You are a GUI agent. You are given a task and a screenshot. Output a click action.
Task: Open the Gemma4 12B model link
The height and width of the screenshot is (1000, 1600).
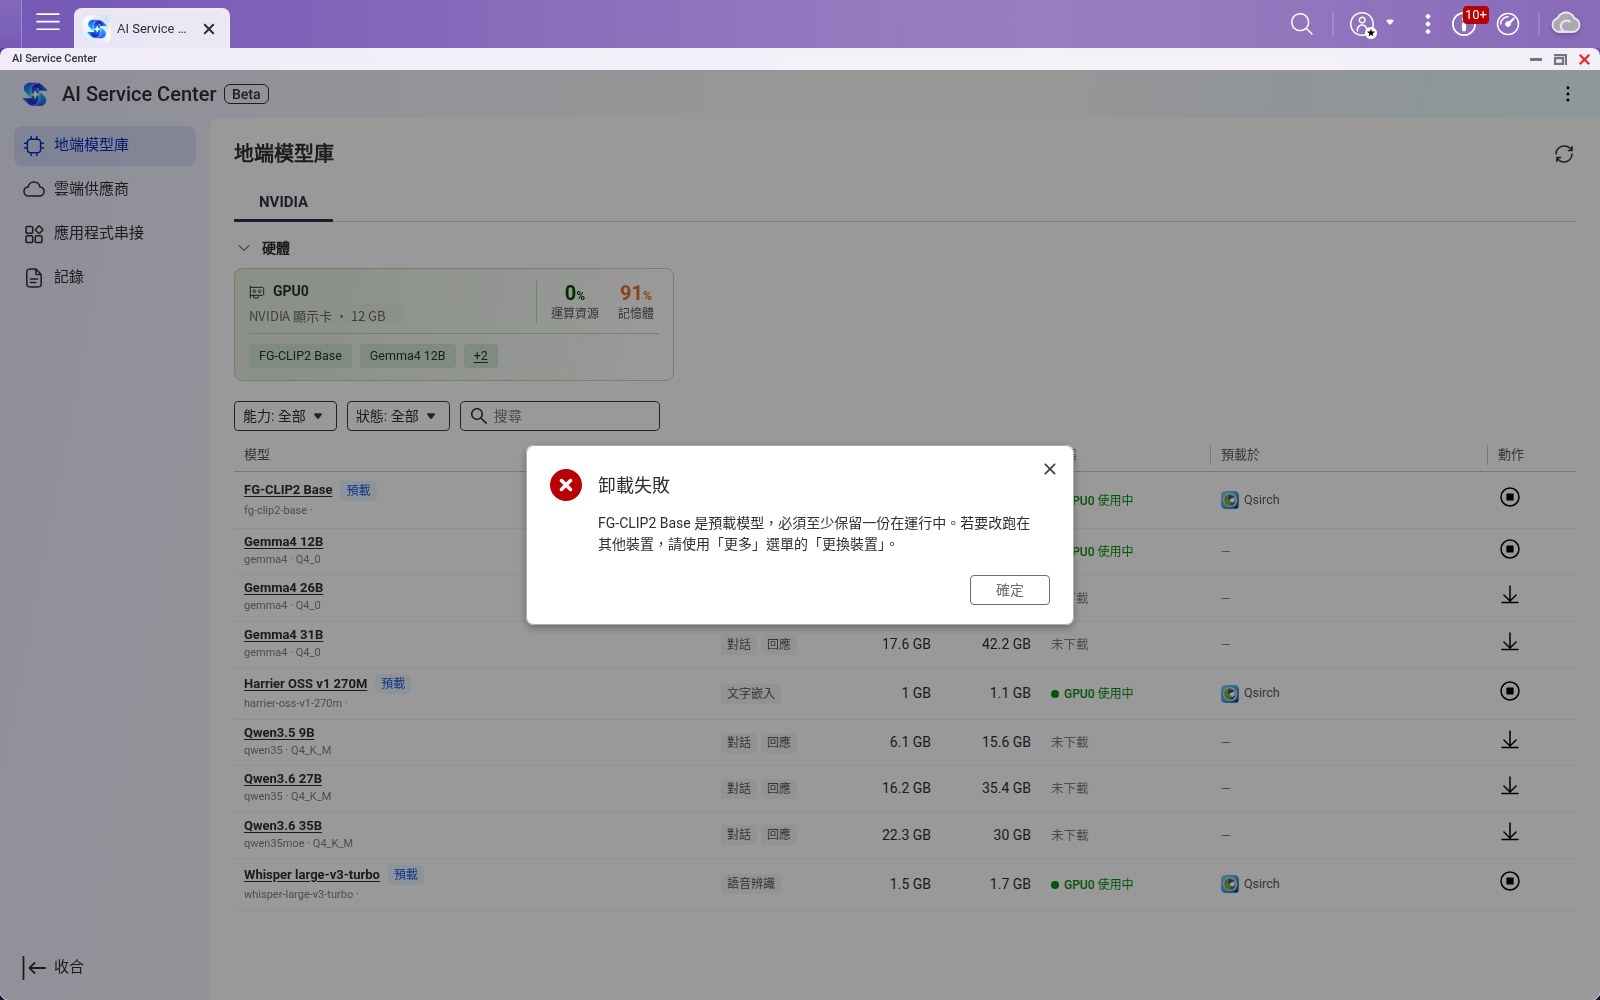click(x=283, y=542)
